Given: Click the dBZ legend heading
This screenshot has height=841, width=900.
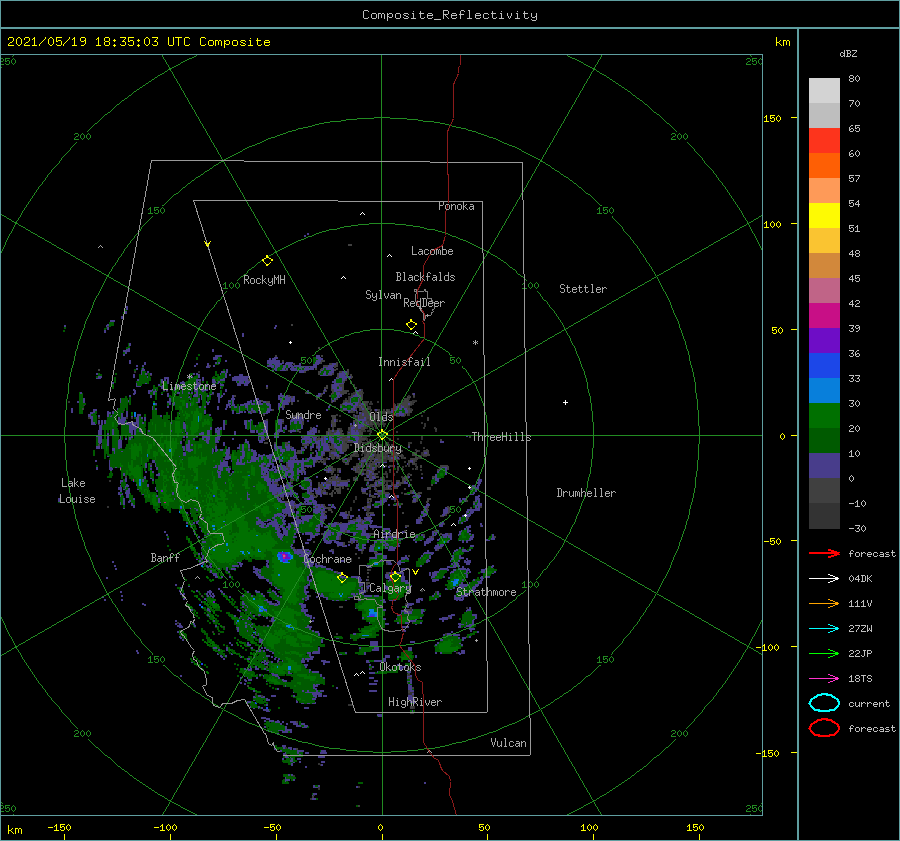Looking at the screenshot, I should (x=848, y=53).
